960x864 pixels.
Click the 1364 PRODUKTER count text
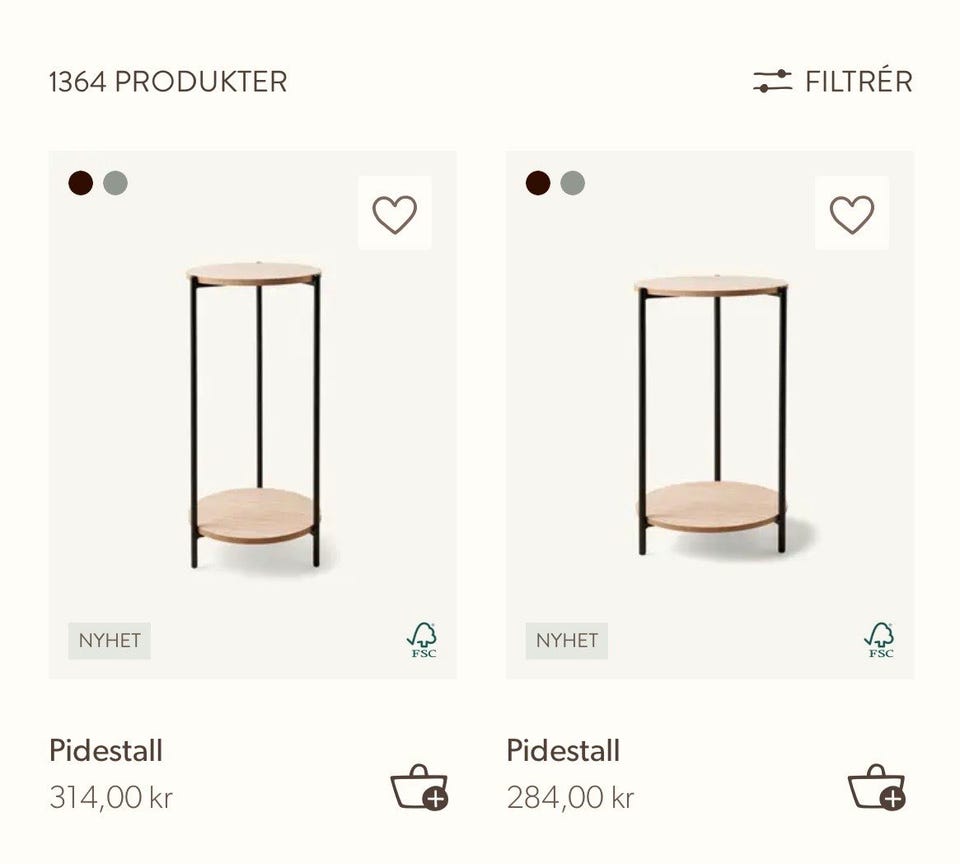pos(168,81)
